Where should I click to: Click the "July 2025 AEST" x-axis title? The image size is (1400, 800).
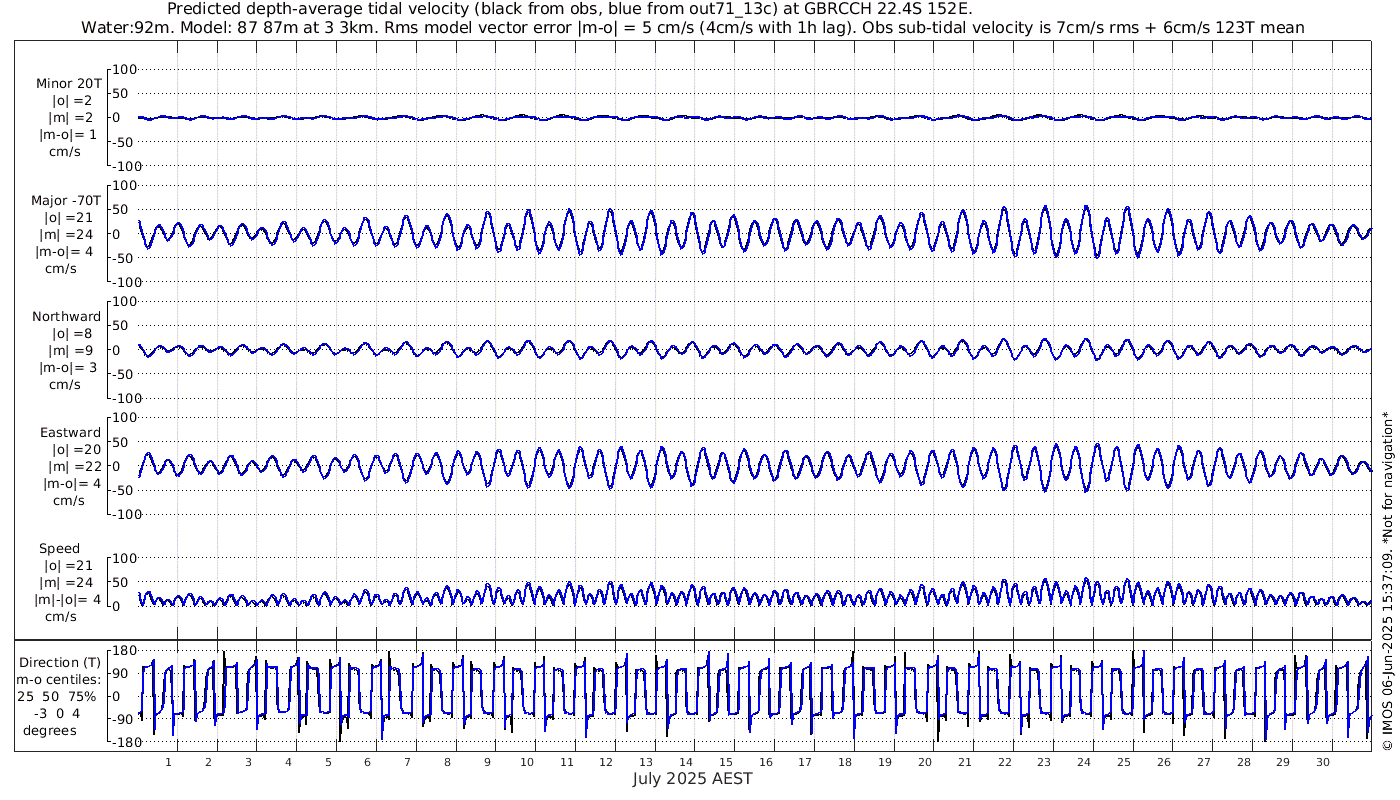coord(693,779)
